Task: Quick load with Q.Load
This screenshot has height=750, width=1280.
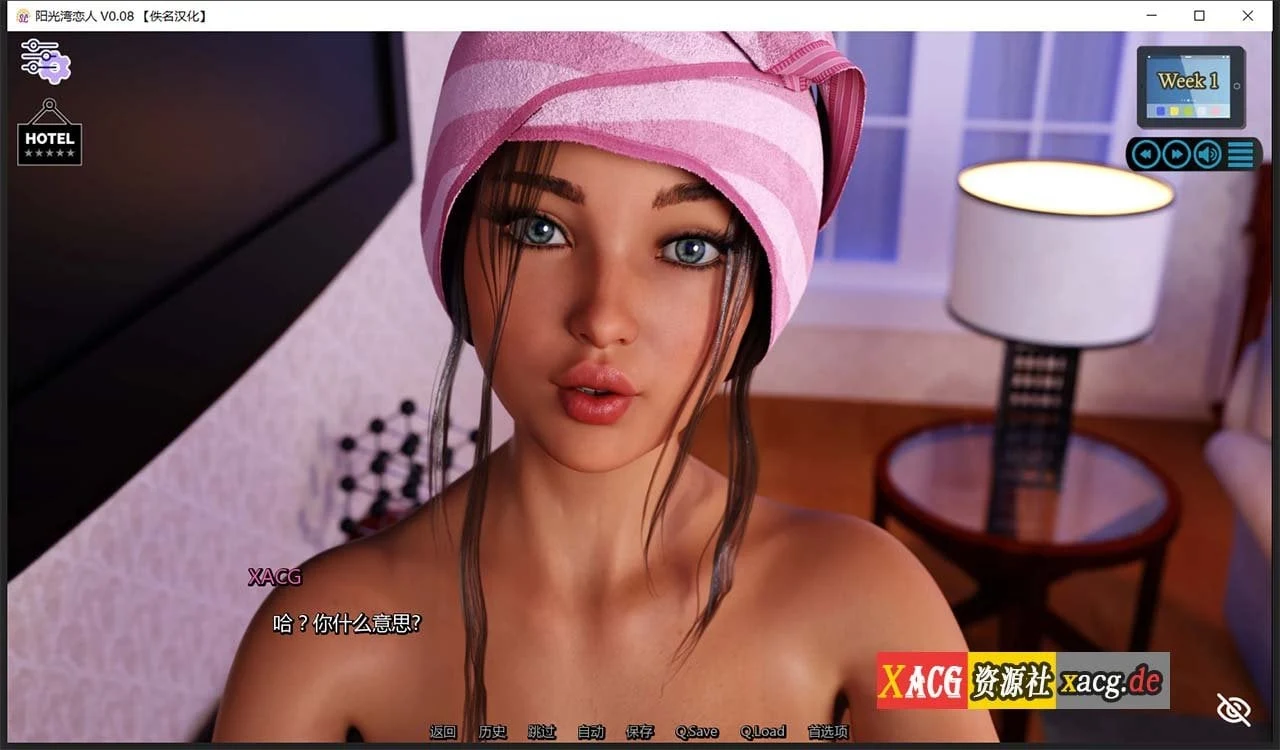Action: pos(763,732)
